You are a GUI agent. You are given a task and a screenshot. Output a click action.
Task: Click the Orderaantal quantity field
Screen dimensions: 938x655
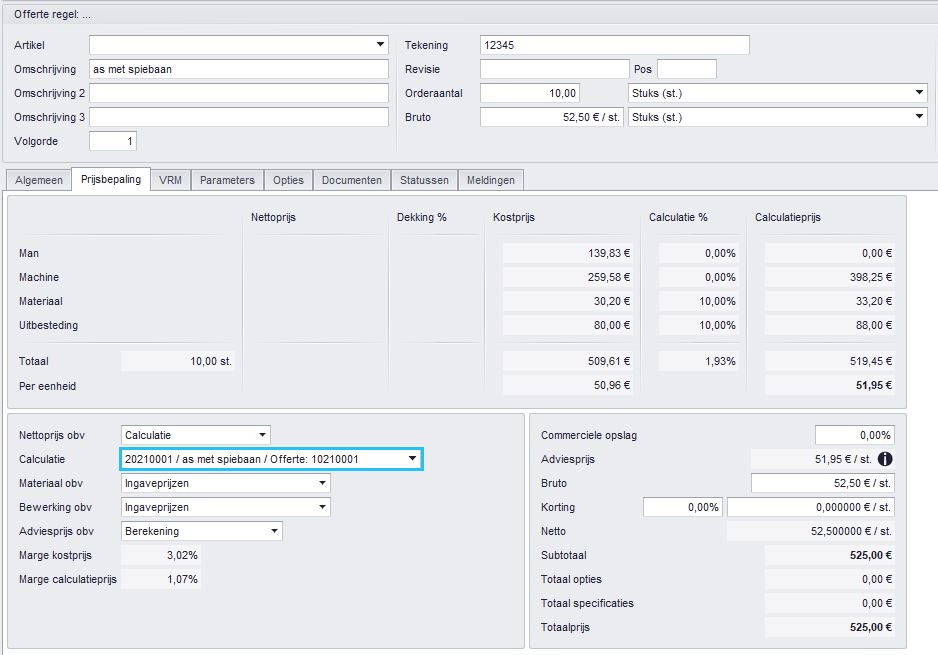[529, 93]
